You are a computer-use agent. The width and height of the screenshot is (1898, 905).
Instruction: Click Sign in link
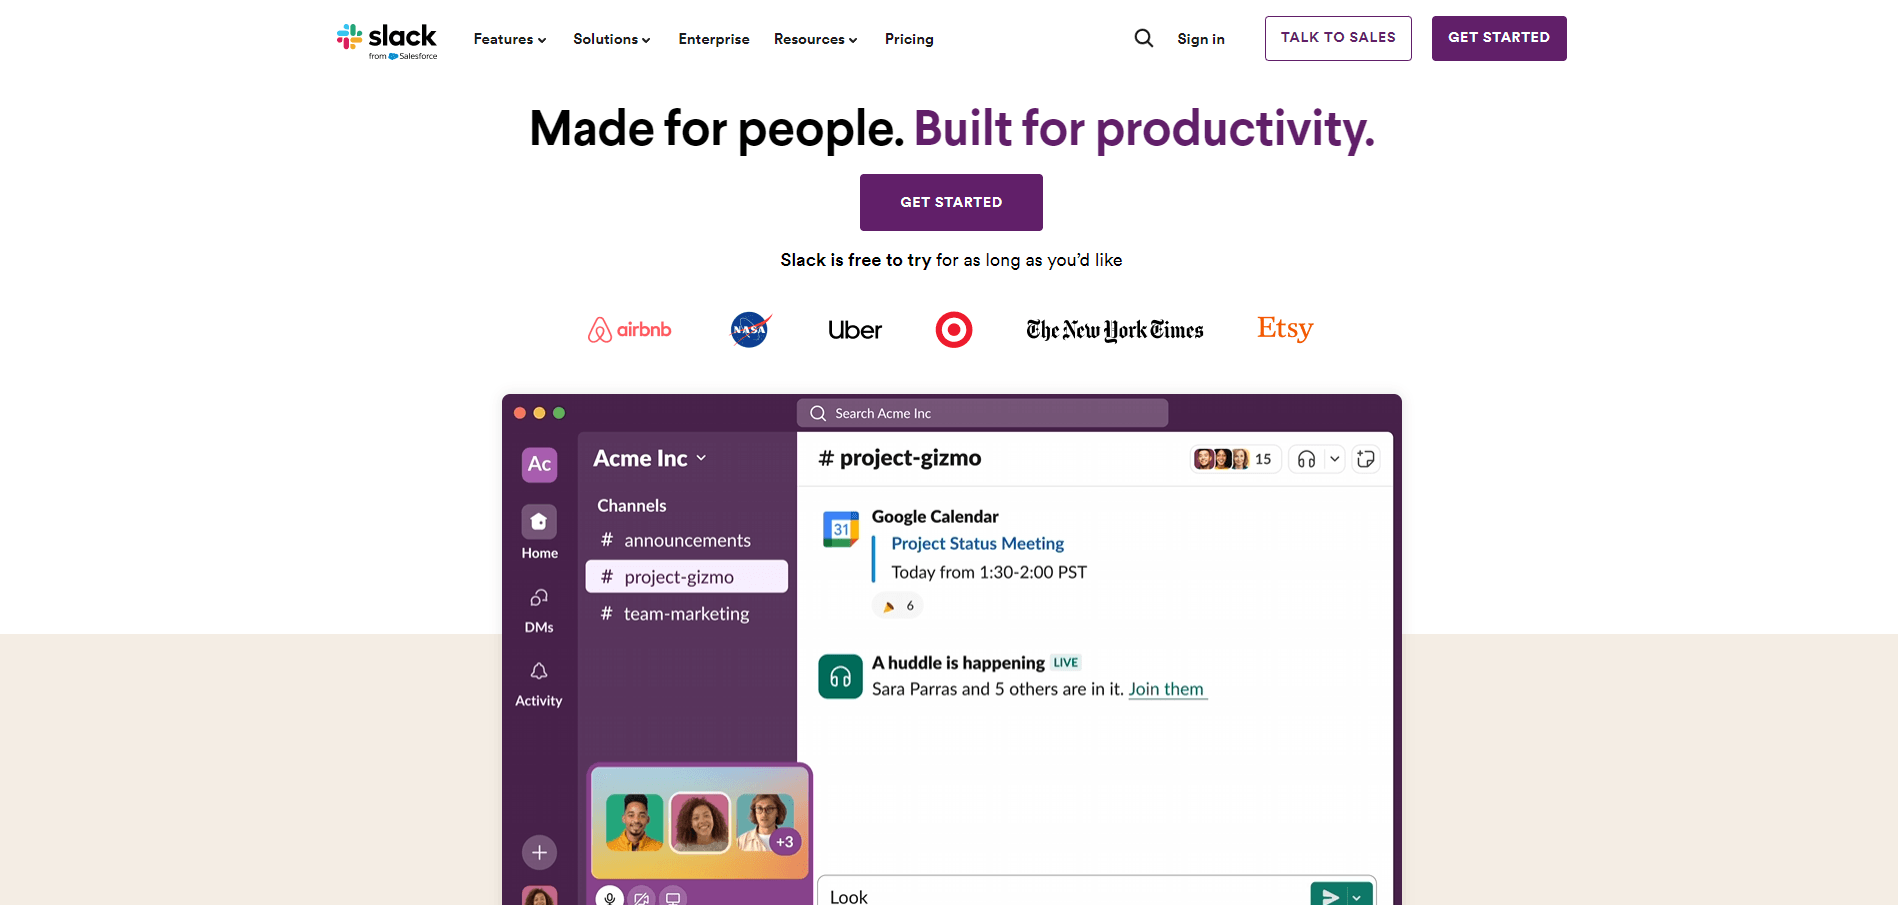tap(1200, 39)
